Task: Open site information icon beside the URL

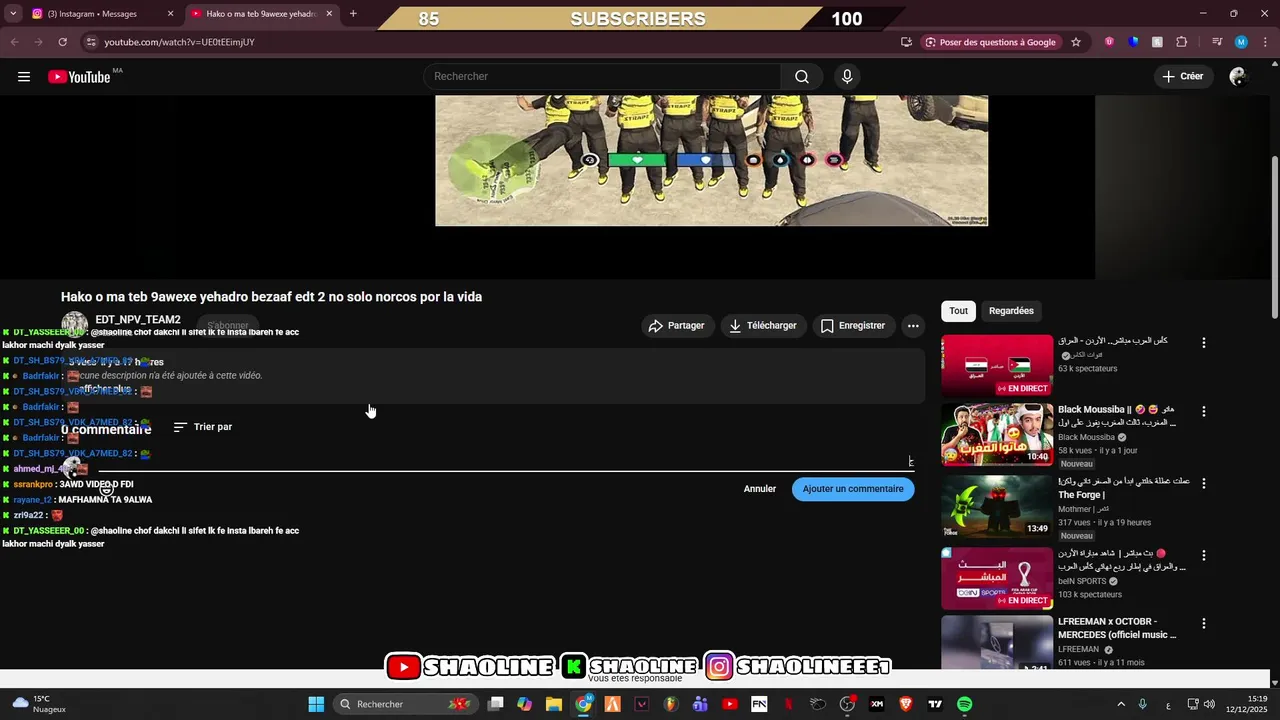Action: click(x=91, y=42)
